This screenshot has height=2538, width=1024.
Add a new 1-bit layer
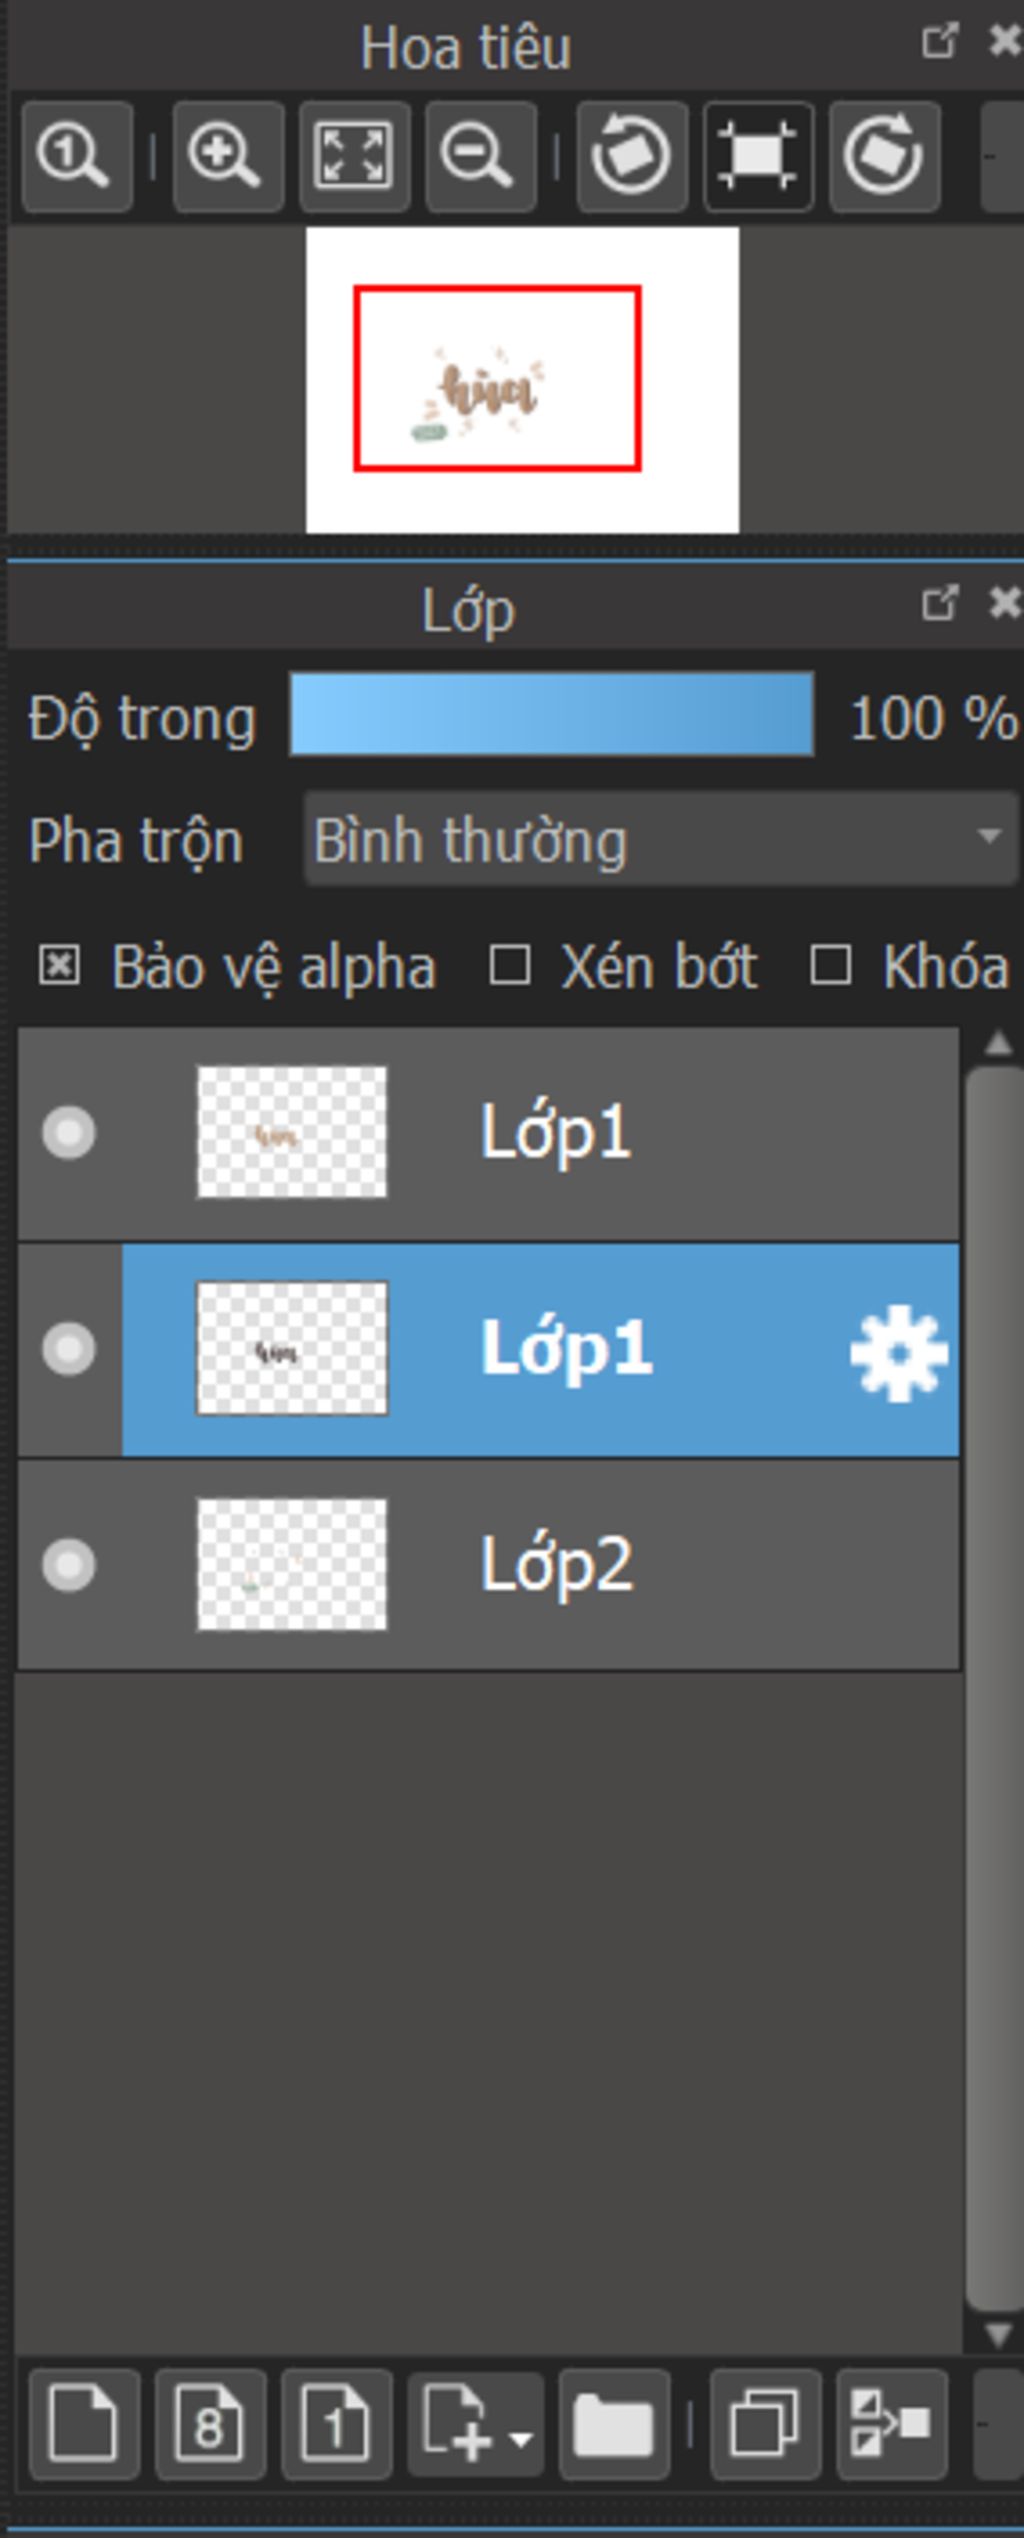(336, 2424)
